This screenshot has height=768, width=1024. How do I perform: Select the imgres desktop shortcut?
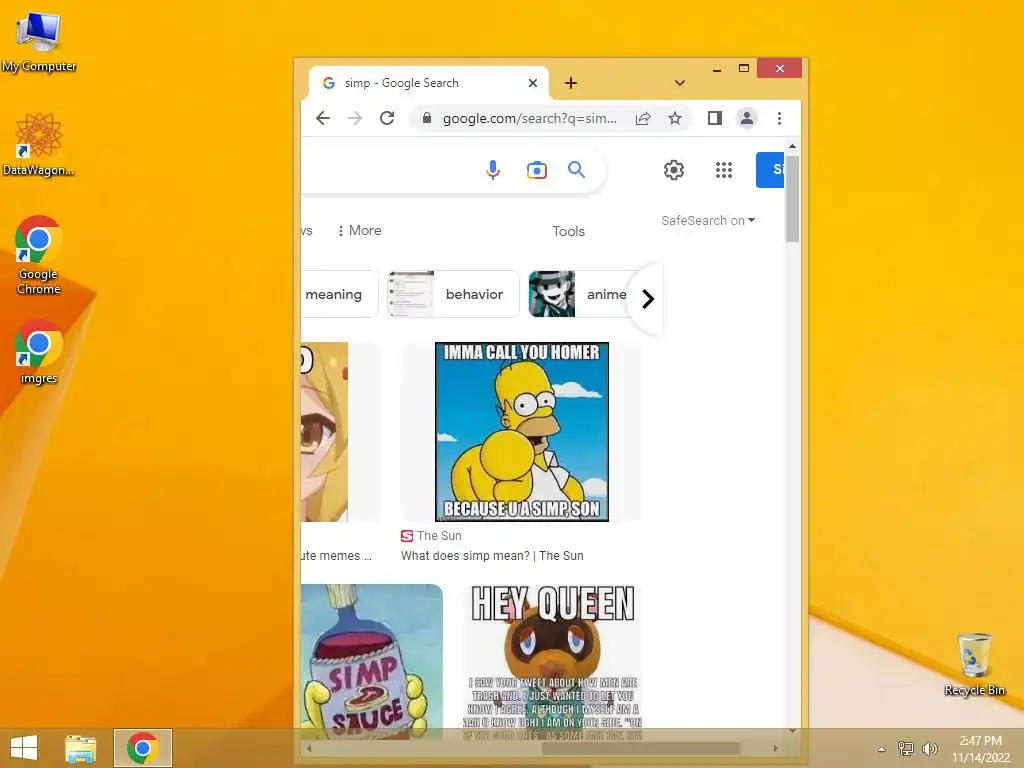pos(39,353)
